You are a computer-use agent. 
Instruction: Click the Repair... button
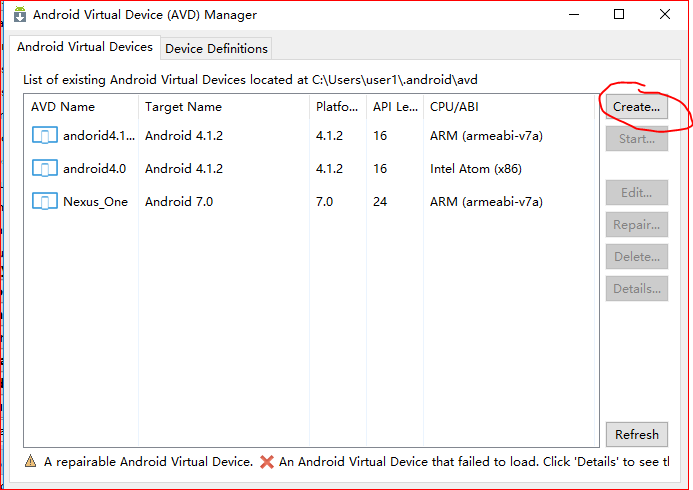[x=636, y=225]
